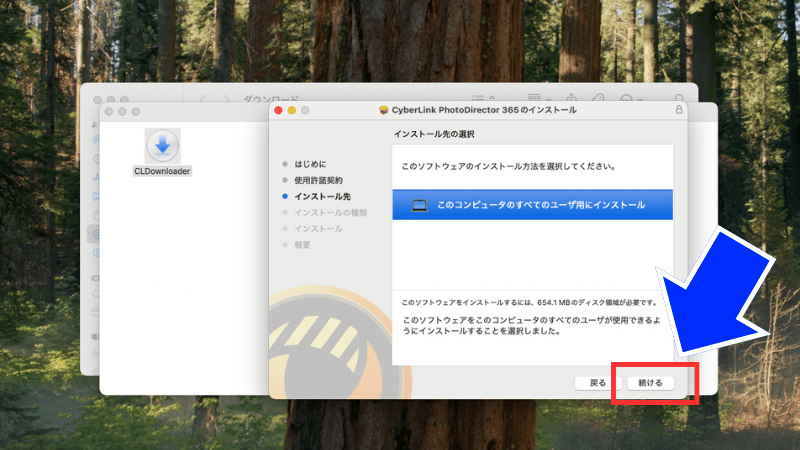Viewport: 800px width, 450px height.
Task: Click the laptop icon in the install option
Action: coord(419,205)
